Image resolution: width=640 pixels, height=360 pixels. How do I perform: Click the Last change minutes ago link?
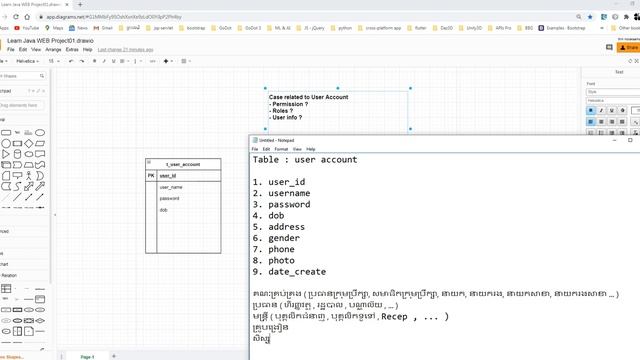point(125,49)
